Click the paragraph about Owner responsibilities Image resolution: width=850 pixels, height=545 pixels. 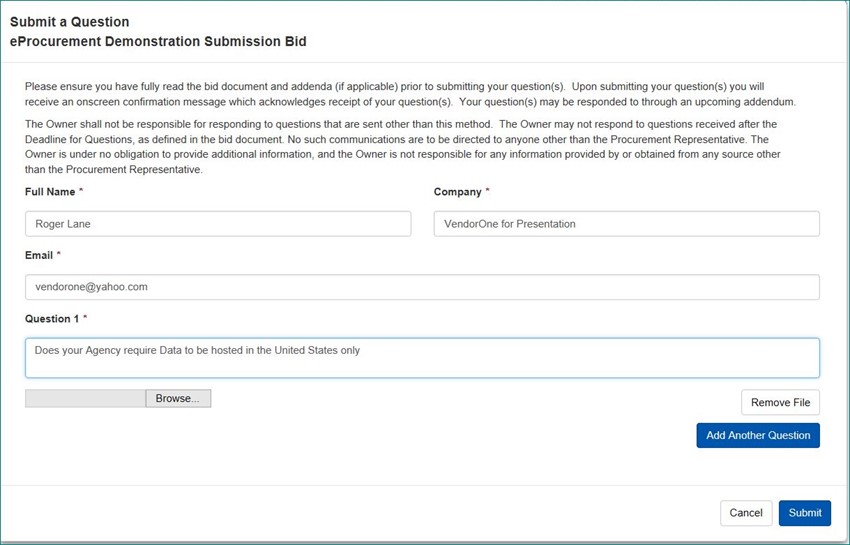pos(400,146)
